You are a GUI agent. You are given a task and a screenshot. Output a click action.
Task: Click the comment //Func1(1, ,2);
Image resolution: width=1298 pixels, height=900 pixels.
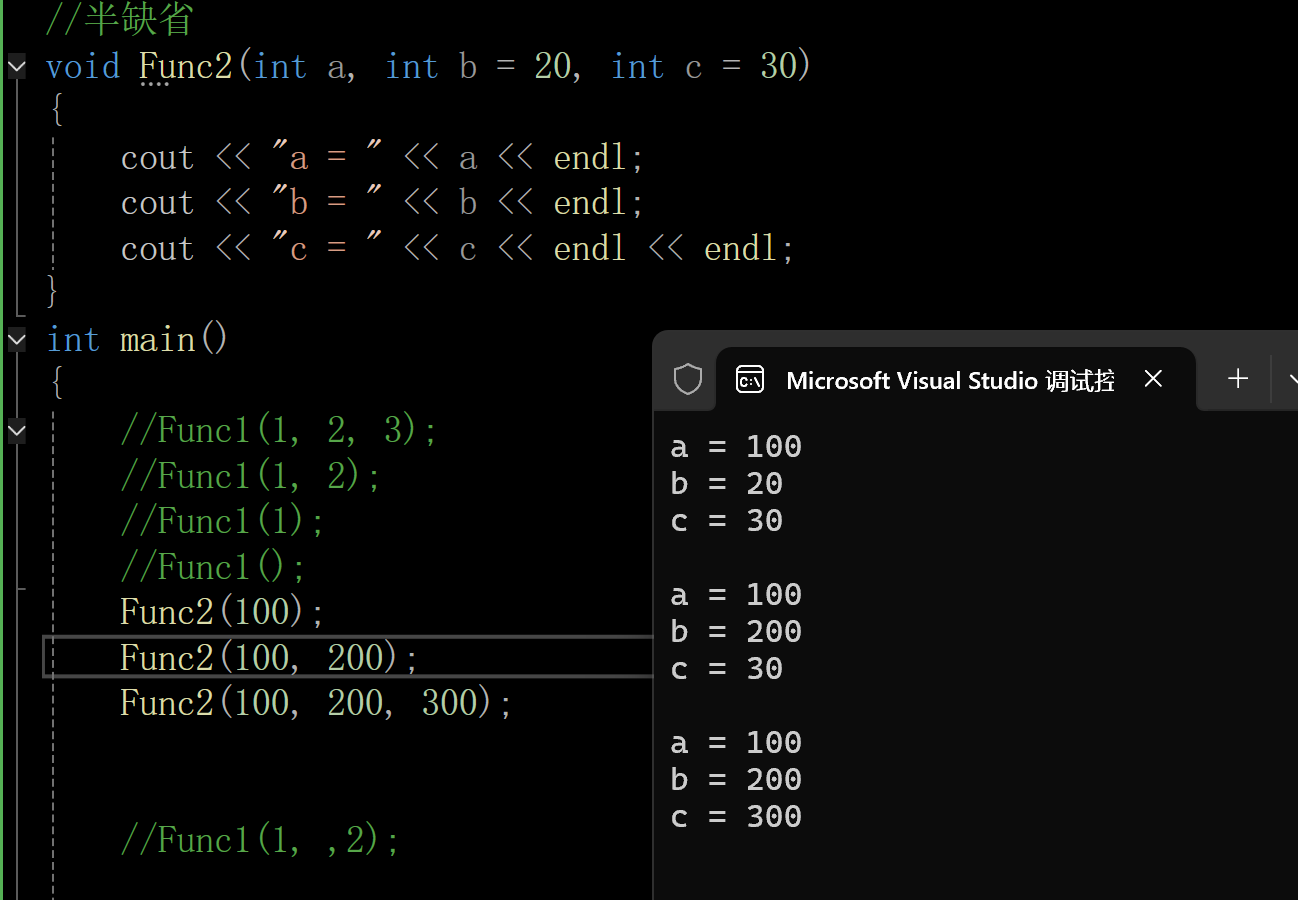coord(260,840)
